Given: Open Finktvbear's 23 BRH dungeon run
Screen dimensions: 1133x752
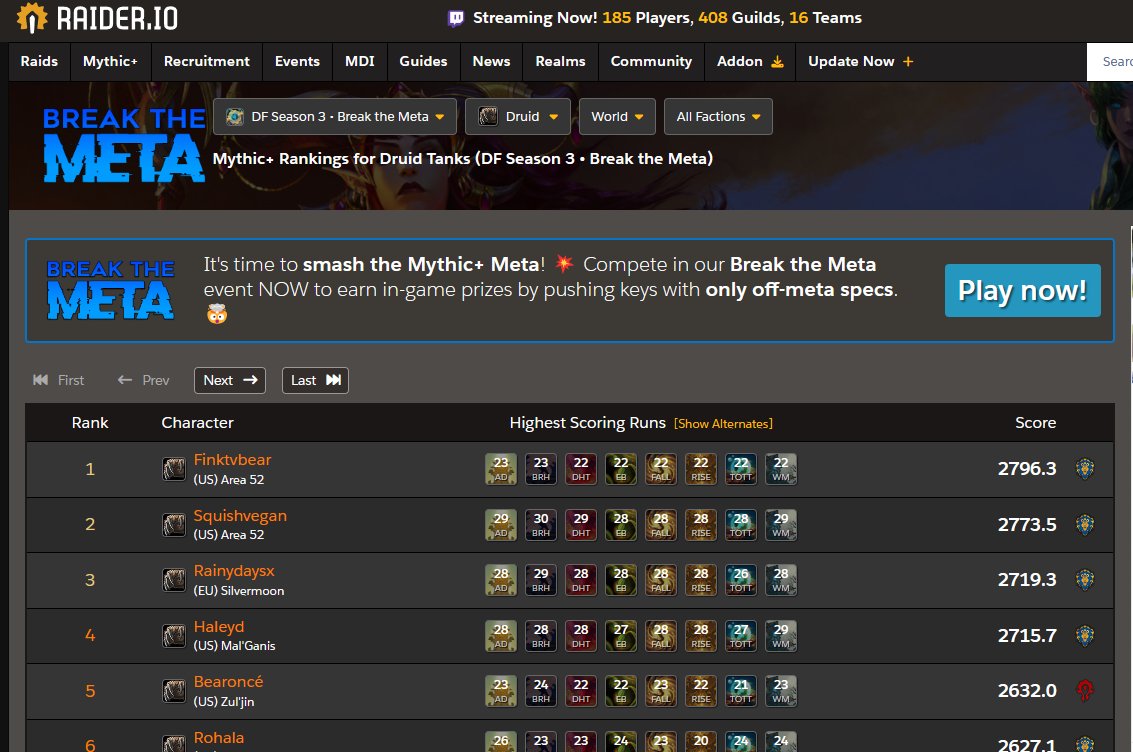Looking at the screenshot, I should [x=540, y=469].
